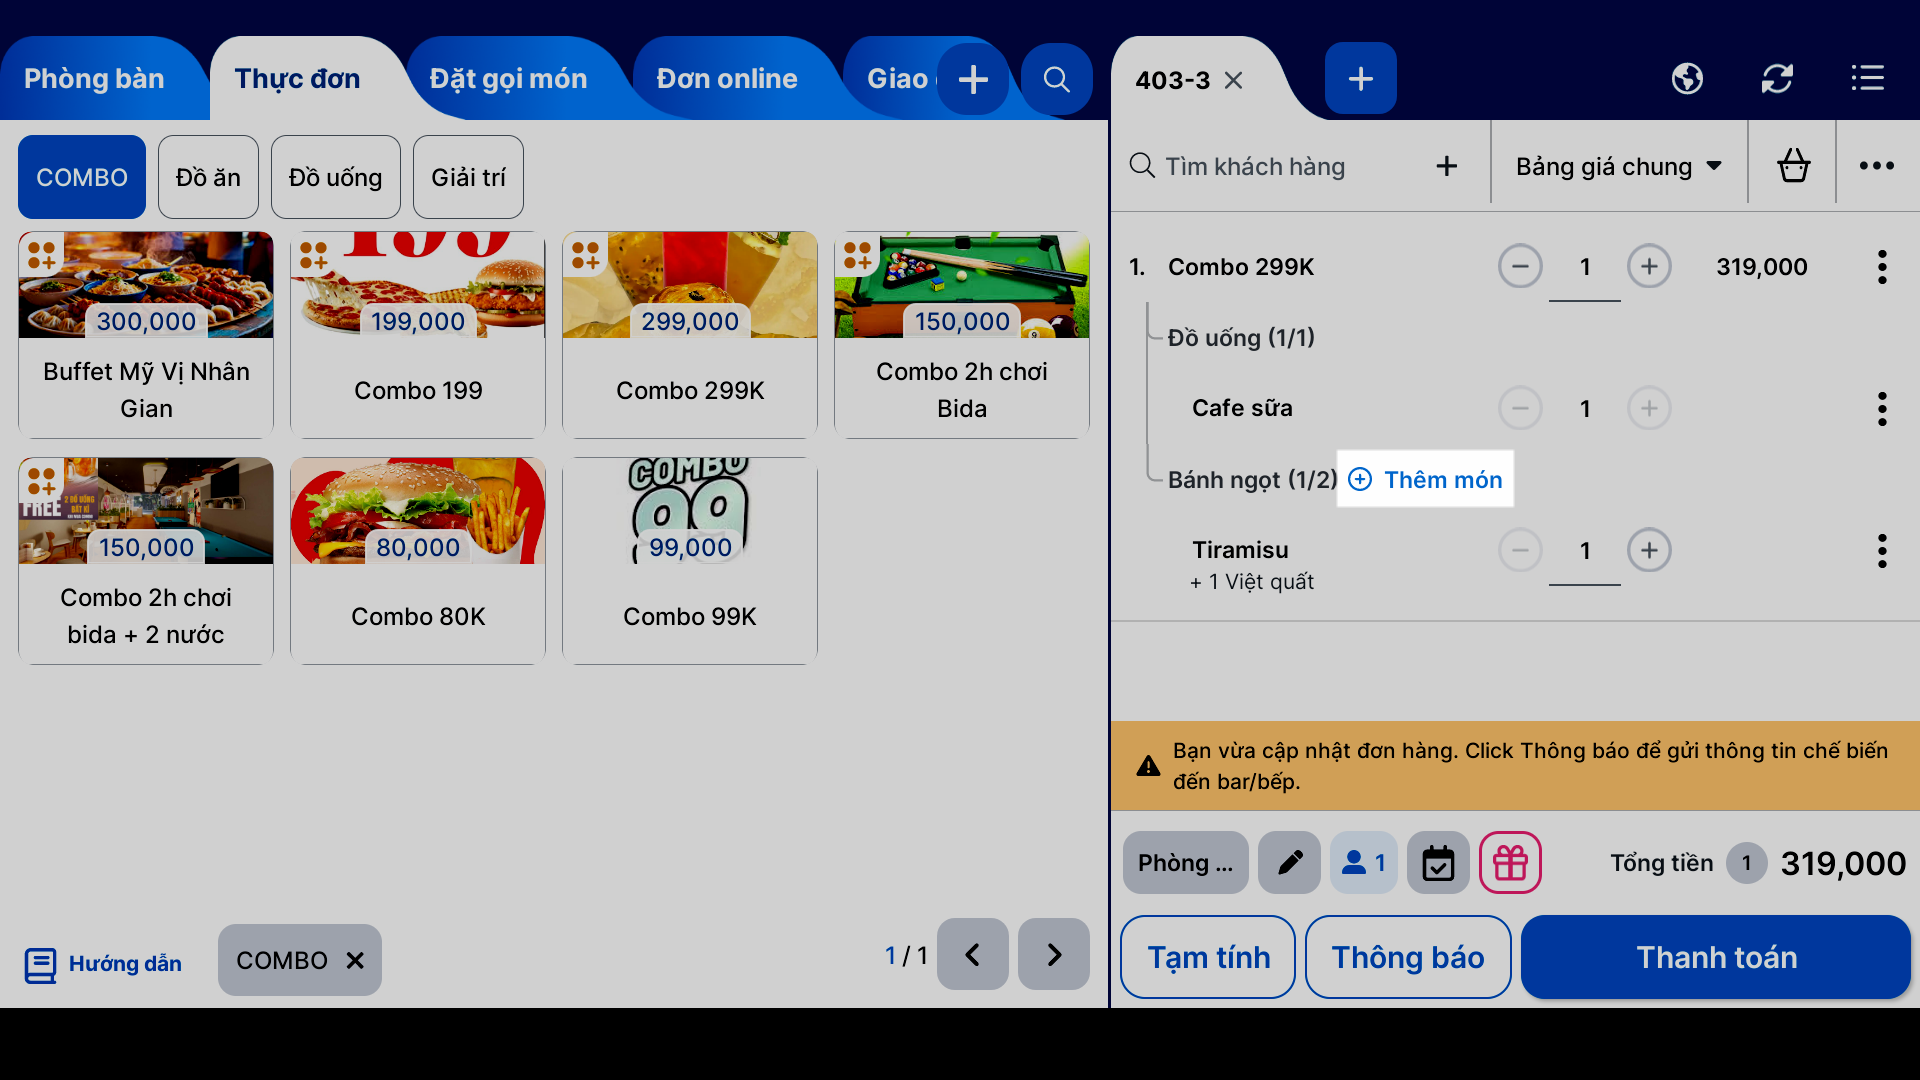This screenshot has width=1920, height=1080.
Task: Open the menu search magnifier icon
Action: click(x=1056, y=79)
